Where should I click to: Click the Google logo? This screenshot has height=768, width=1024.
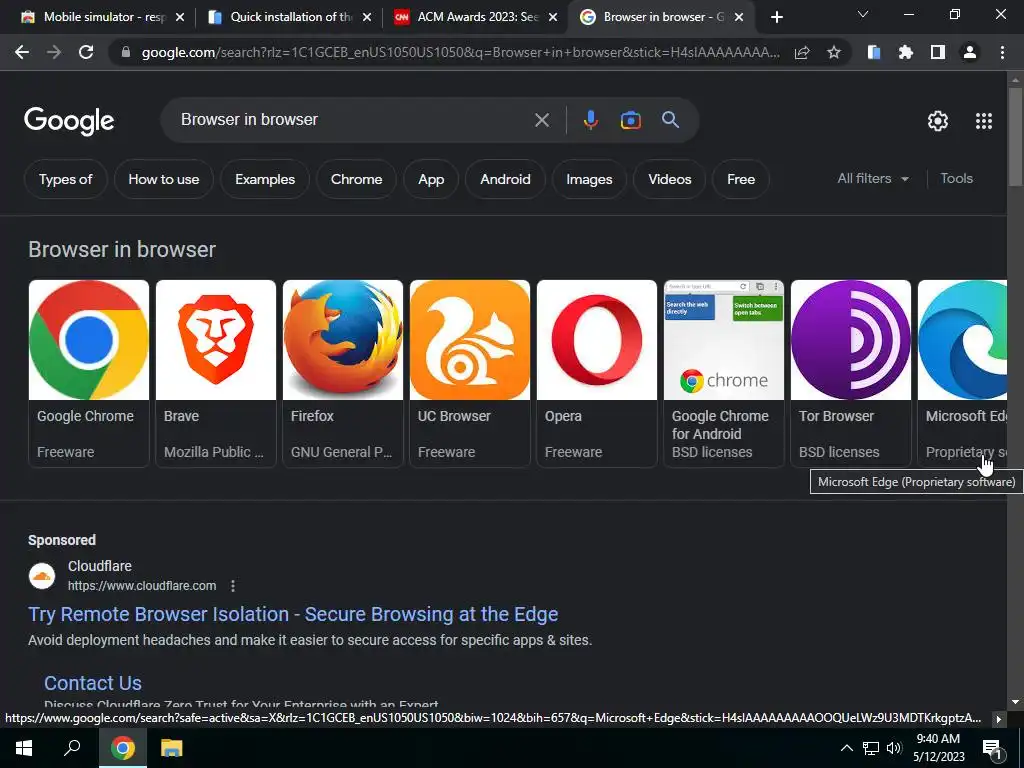click(69, 121)
